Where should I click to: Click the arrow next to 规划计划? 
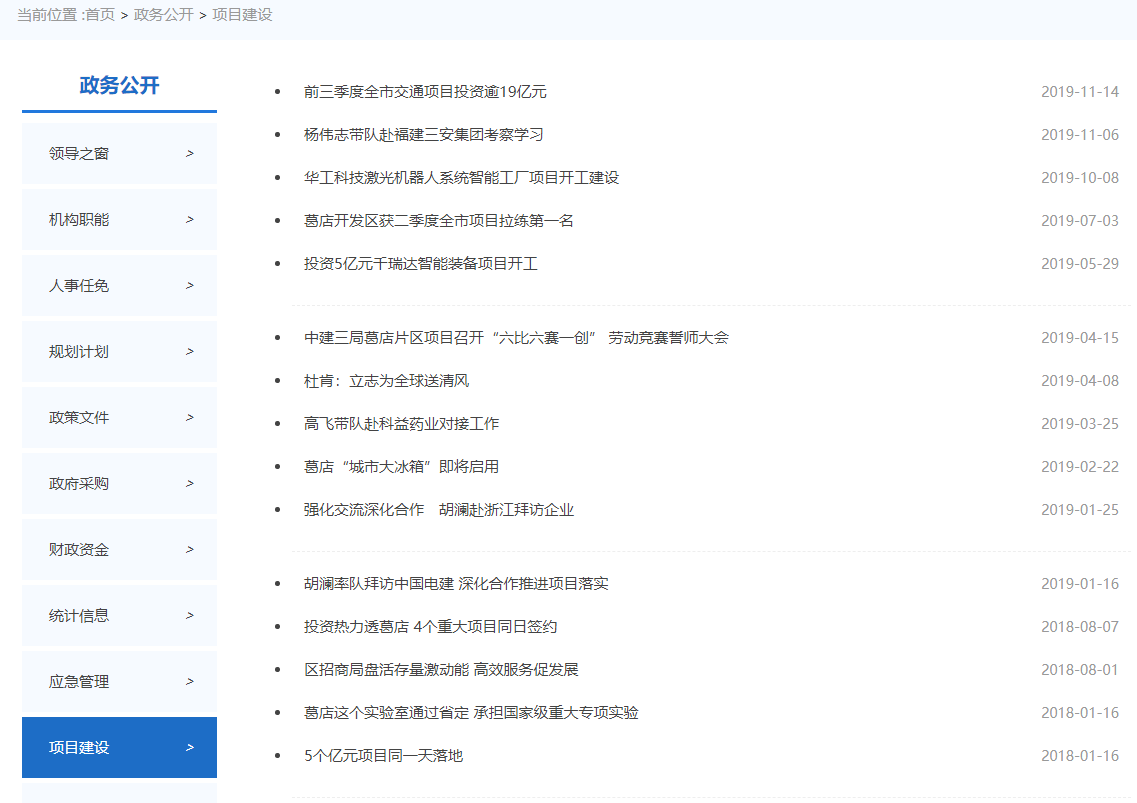(x=190, y=352)
